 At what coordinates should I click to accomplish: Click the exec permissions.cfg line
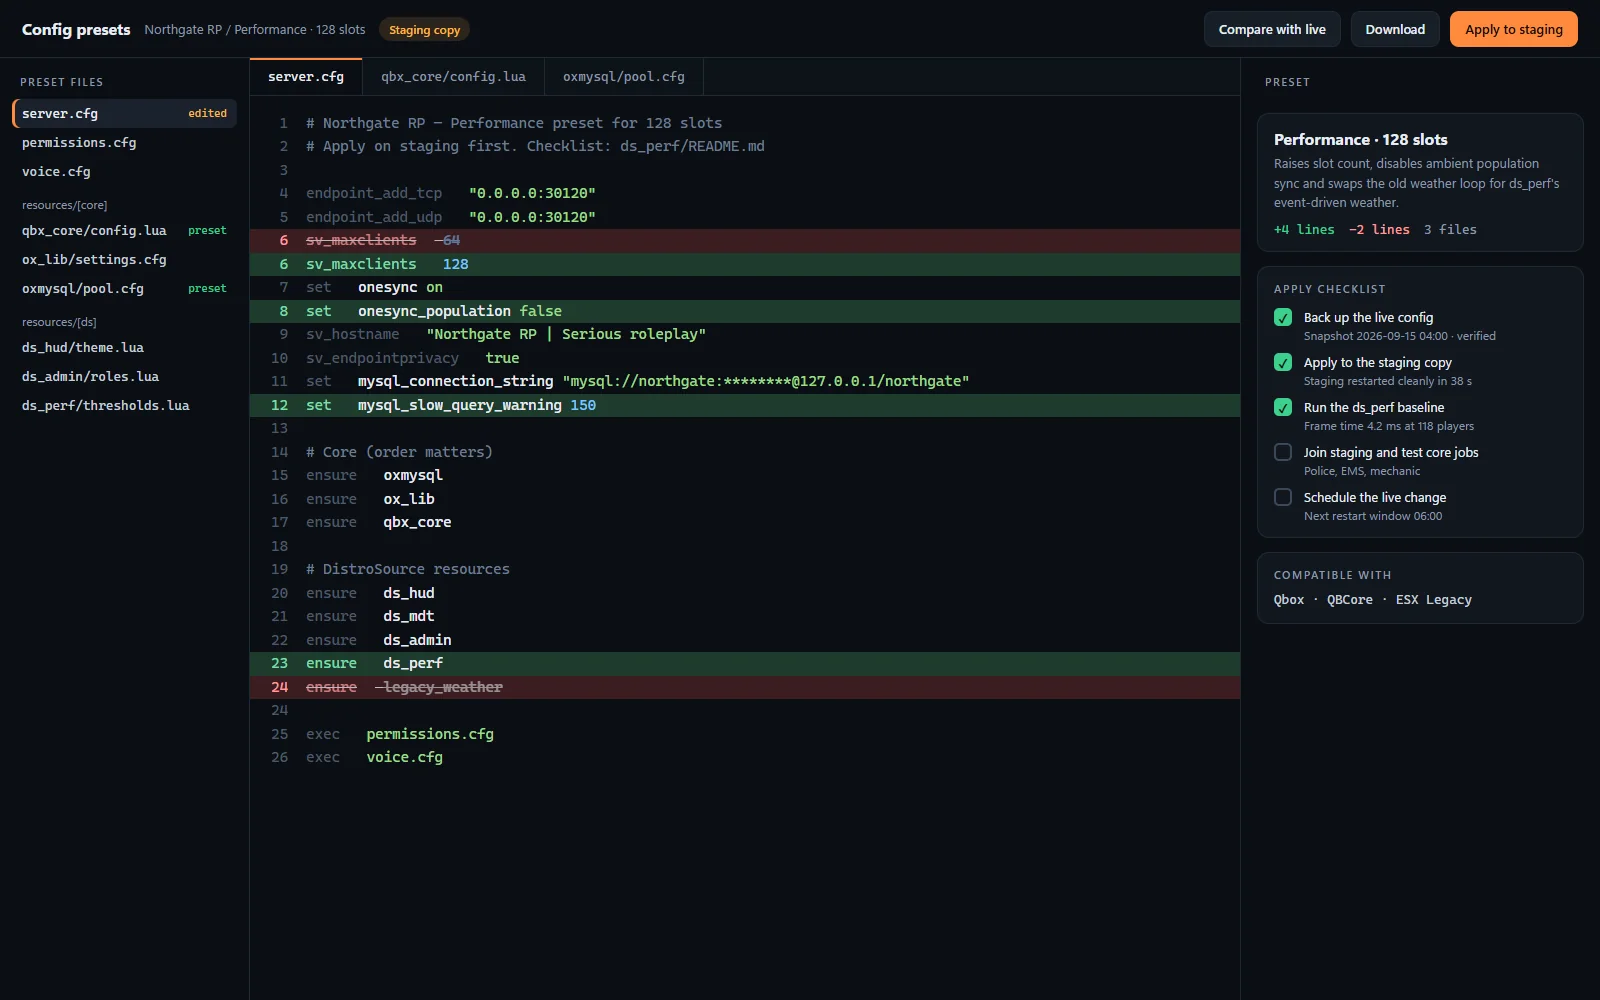click(x=745, y=734)
